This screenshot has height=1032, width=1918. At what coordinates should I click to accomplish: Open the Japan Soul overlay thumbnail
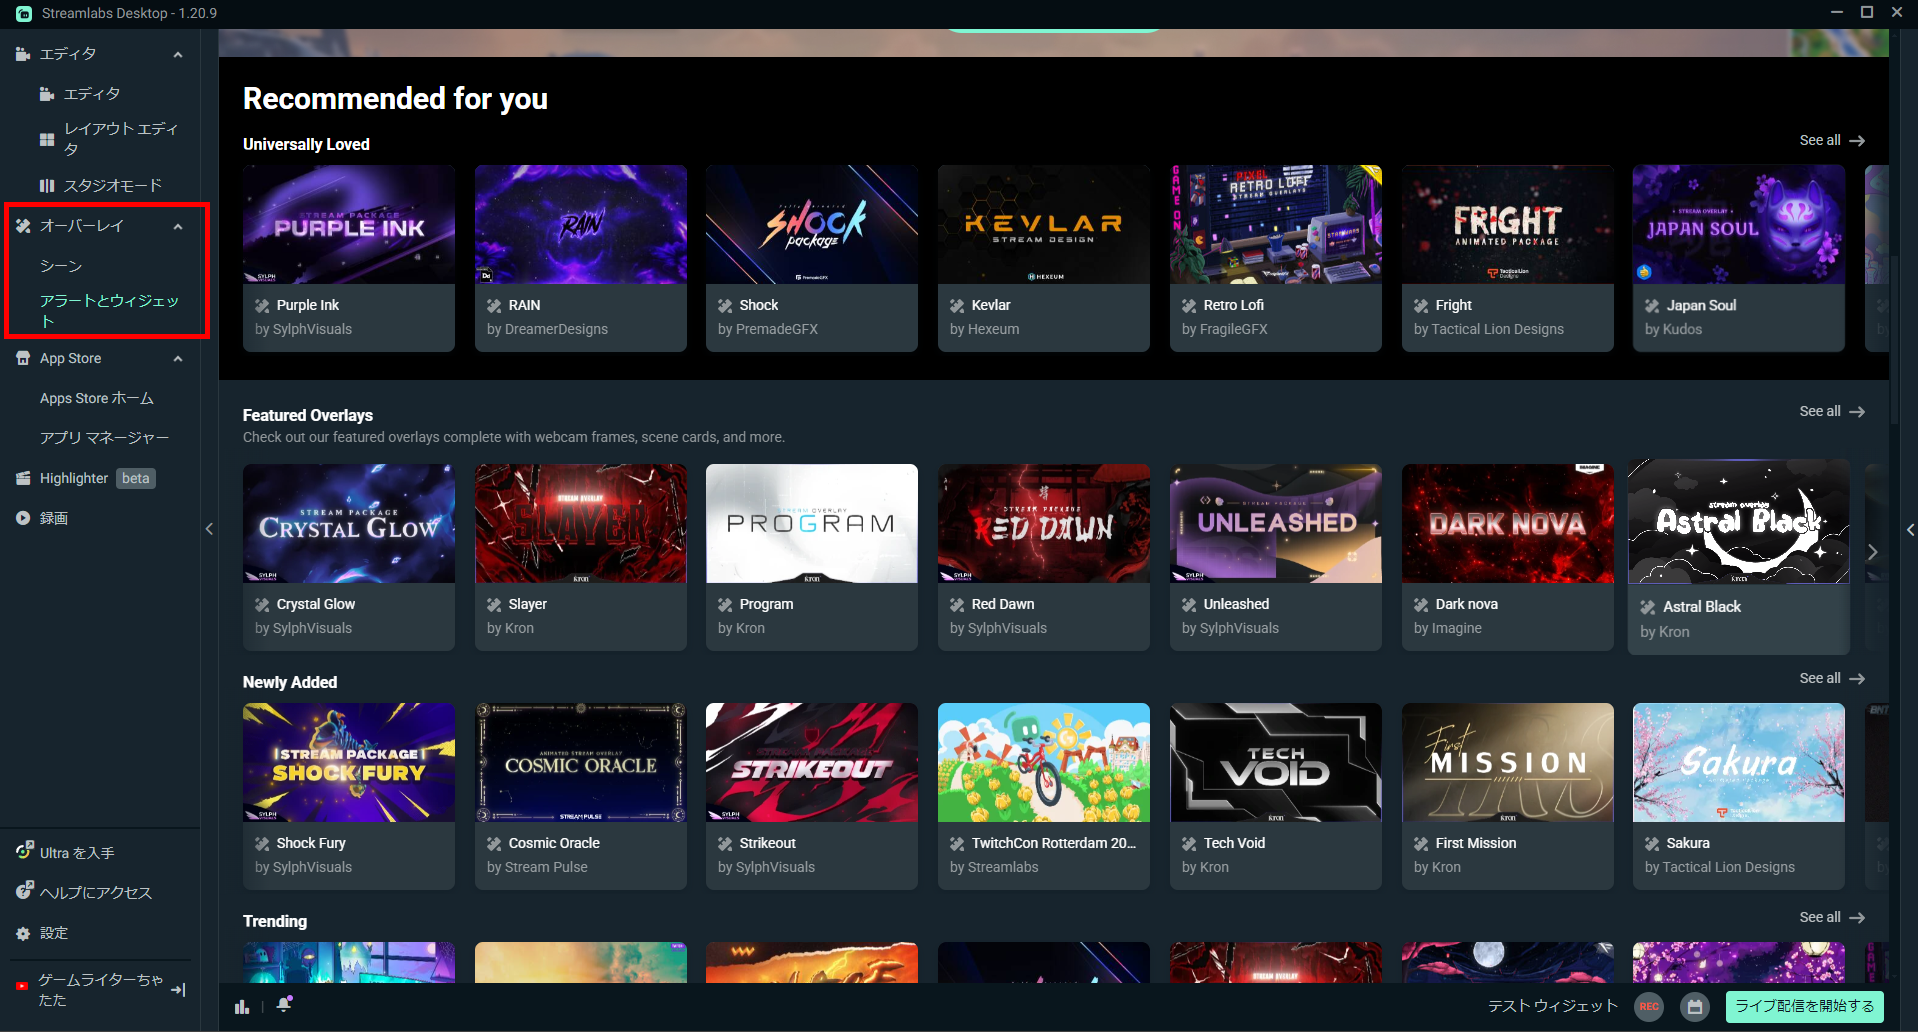click(1739, 225)
